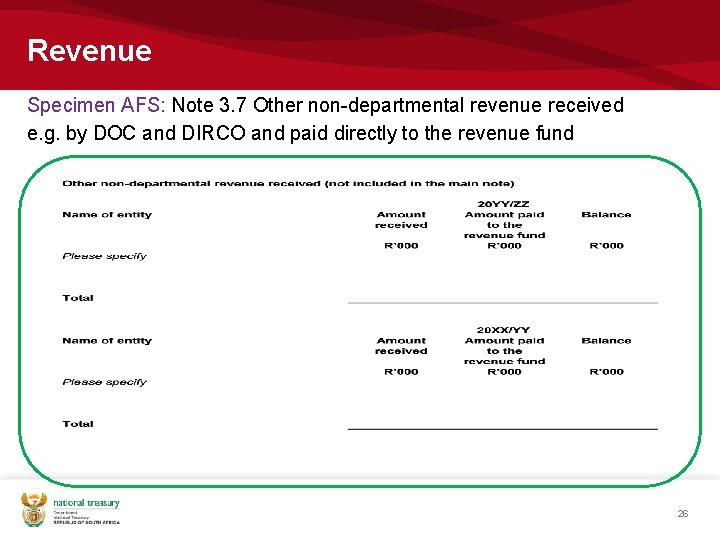Click the line "e.g. by DOC and DIRCO"

(136, 133)
